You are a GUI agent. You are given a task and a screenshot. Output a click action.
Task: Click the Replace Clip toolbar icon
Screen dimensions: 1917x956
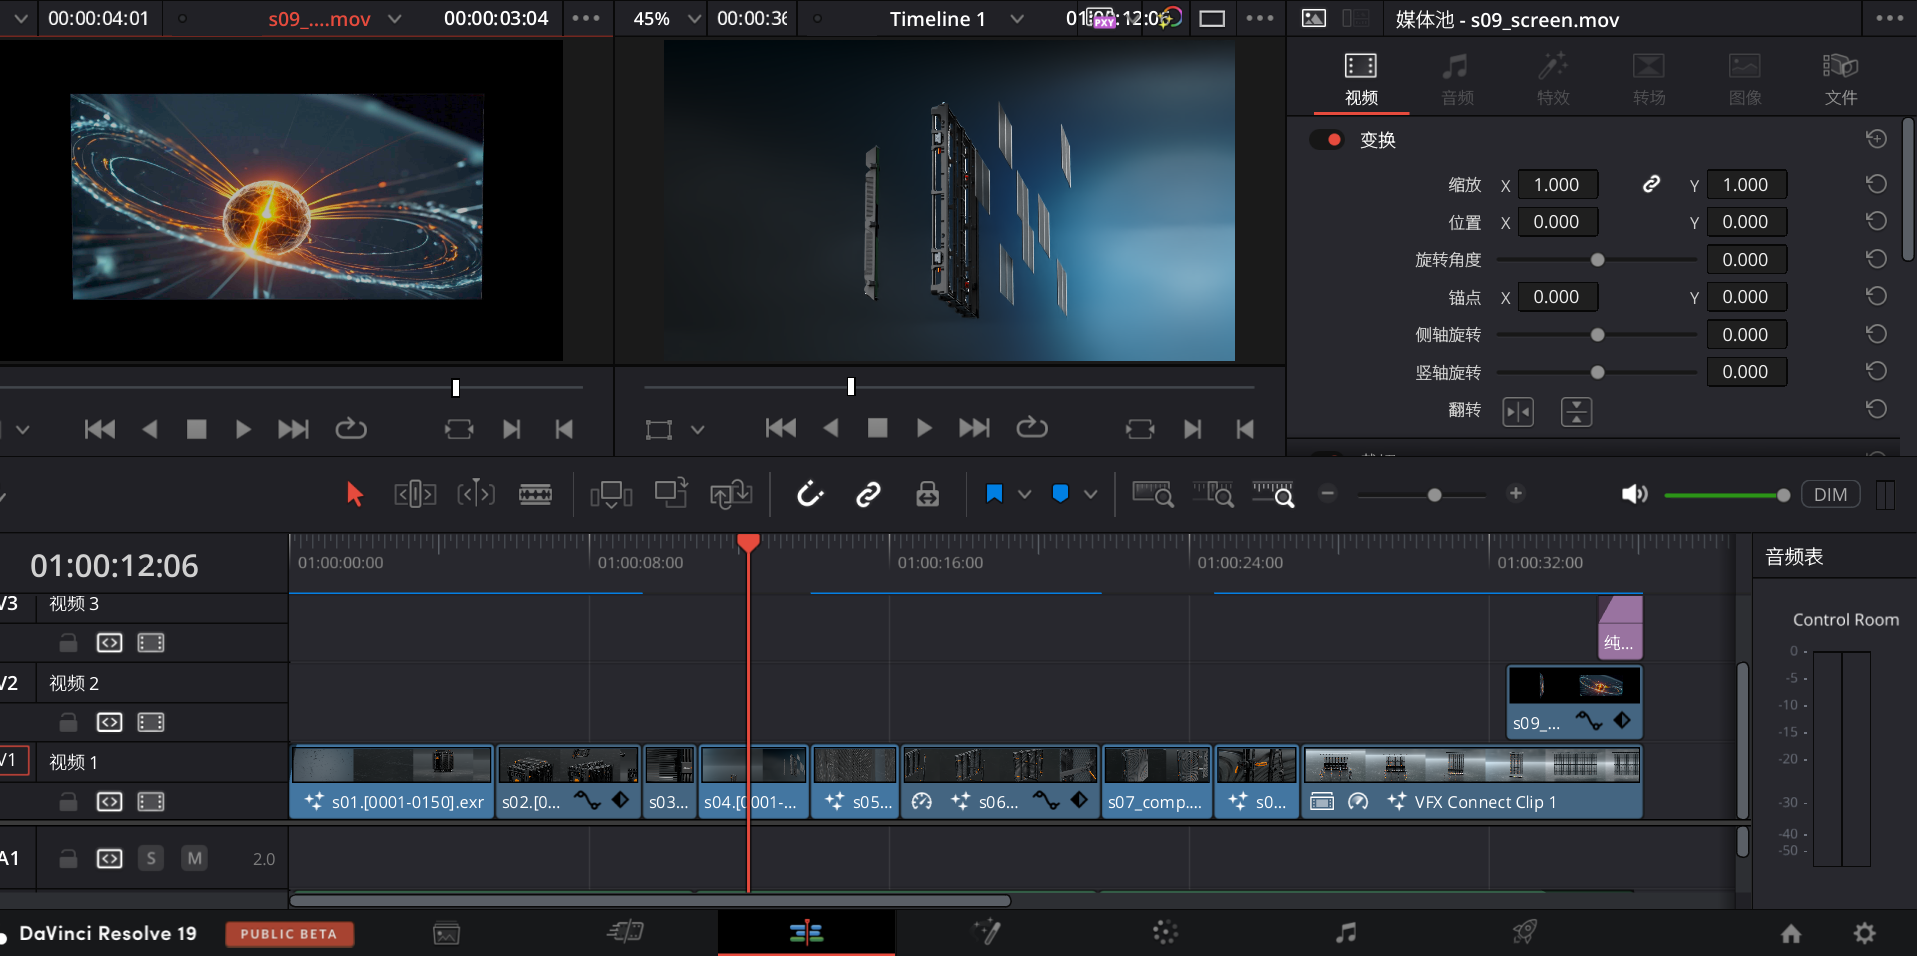[731, 494]
